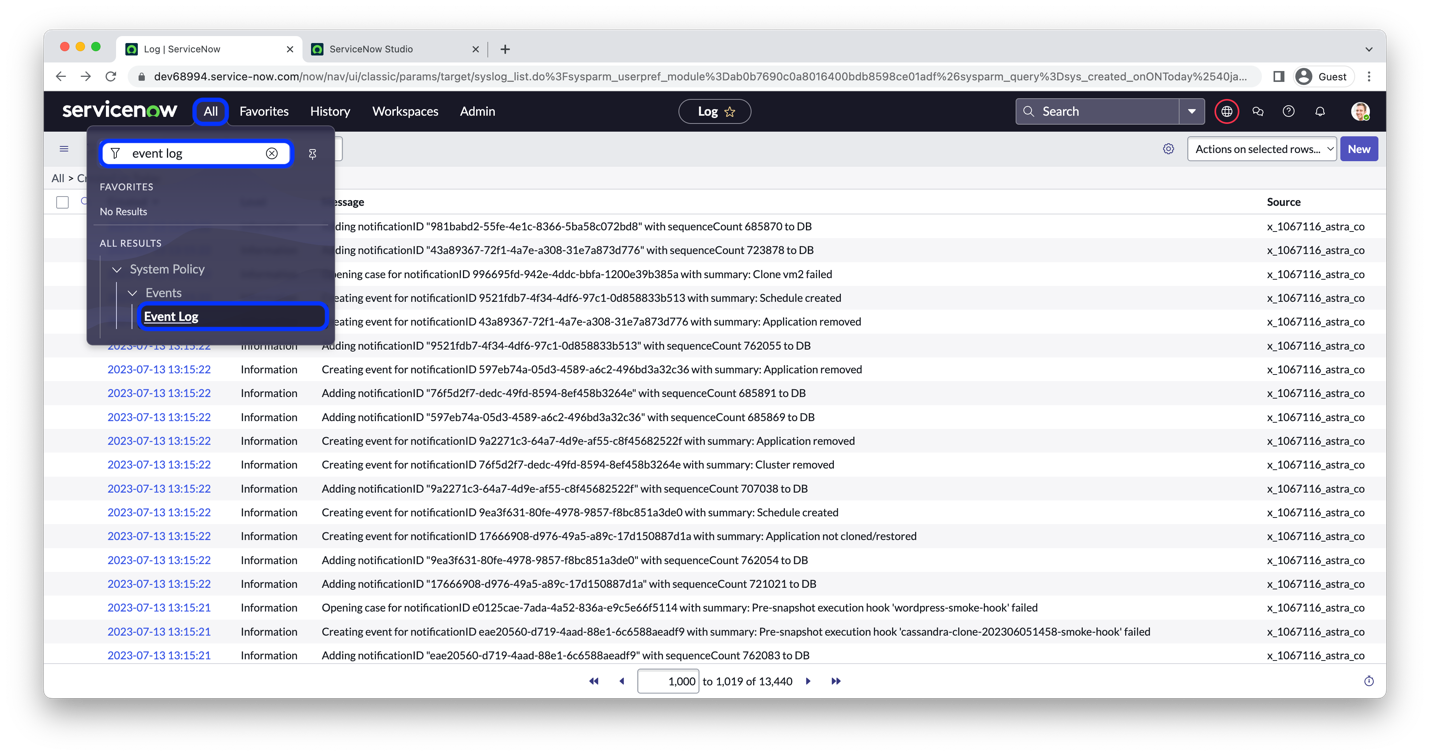This screenshot has height=756, width=1430.
Task: Toggle the select-all rows checkbox
Action: [x=63, y=202]
